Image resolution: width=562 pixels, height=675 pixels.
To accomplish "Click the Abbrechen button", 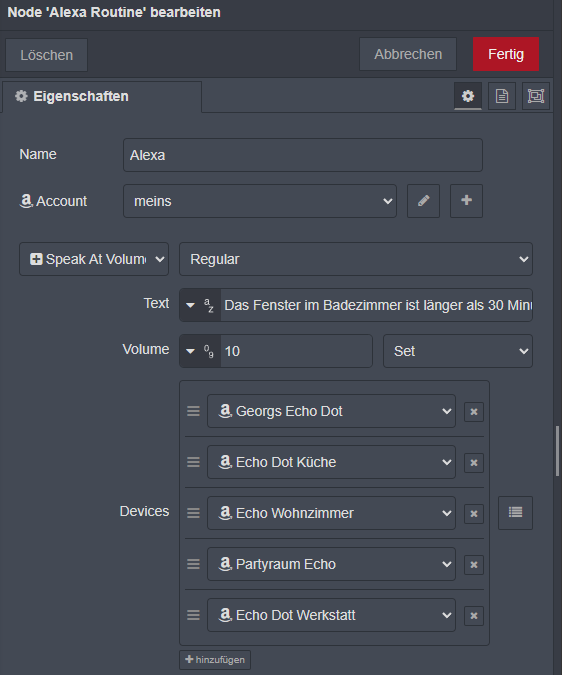I will 408,54.
